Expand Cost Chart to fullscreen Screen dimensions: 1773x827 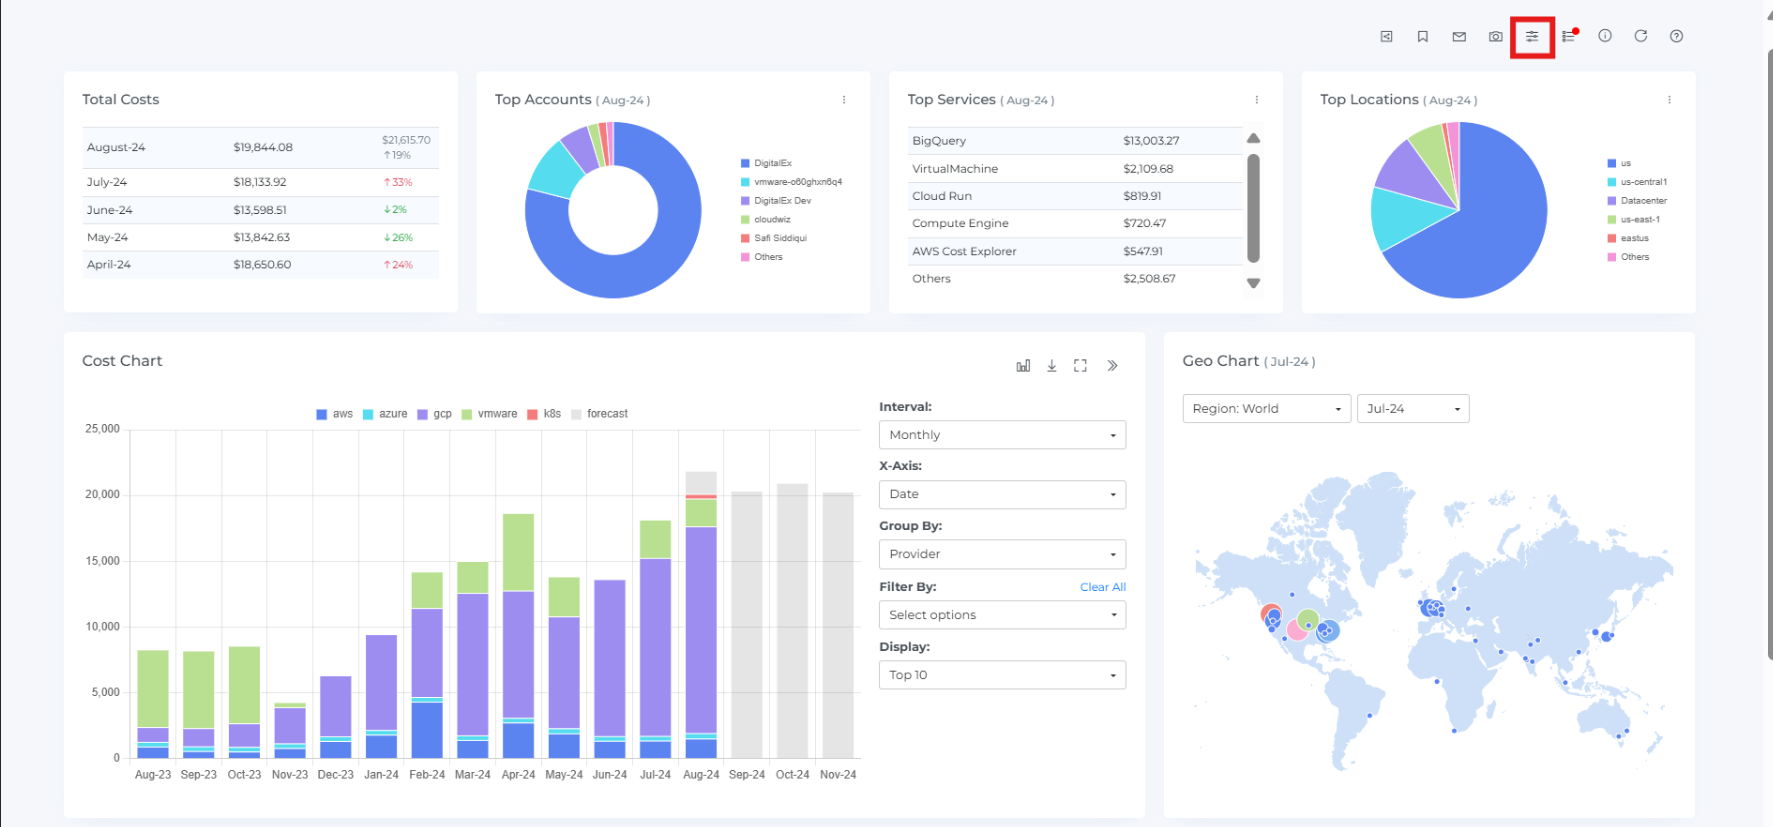[x=1080, y=366]
